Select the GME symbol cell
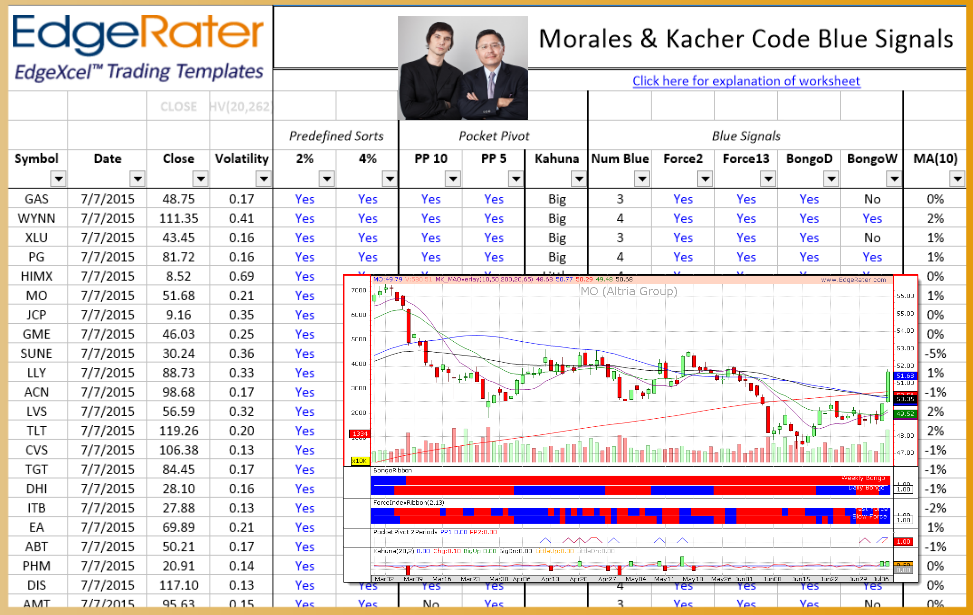This screenshot has height=615, width=973. (37, 334)
